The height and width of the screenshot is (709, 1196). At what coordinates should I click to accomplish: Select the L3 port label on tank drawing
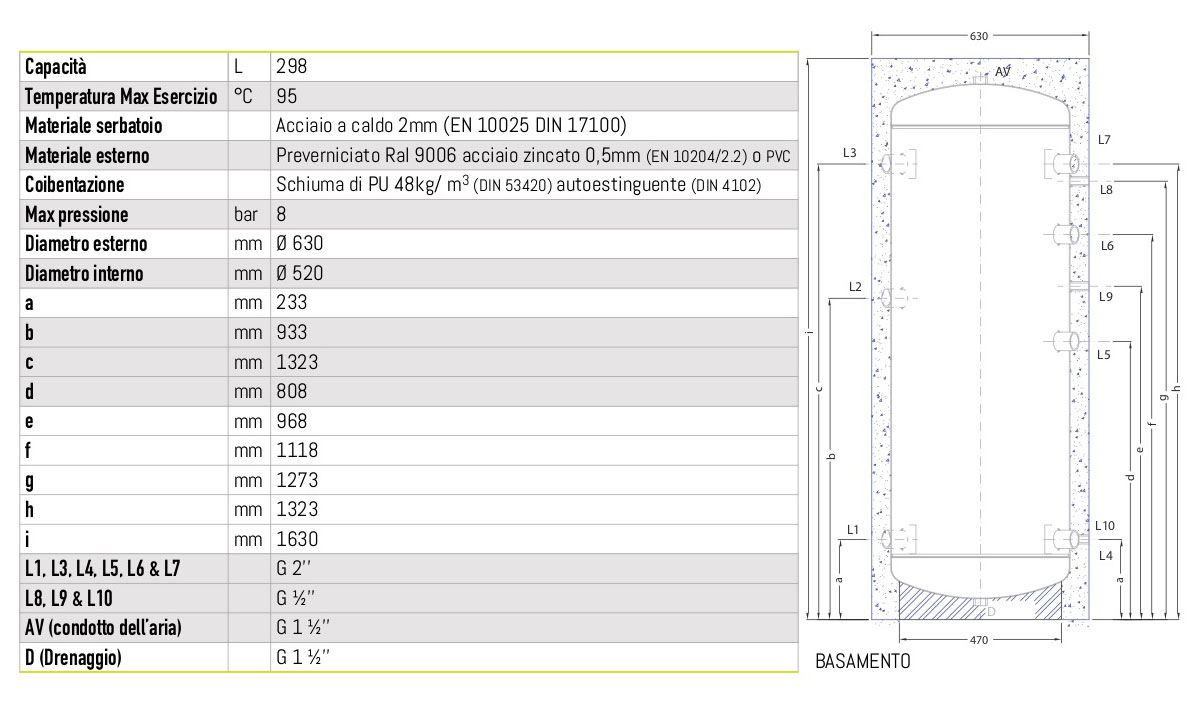pos(849,153)
